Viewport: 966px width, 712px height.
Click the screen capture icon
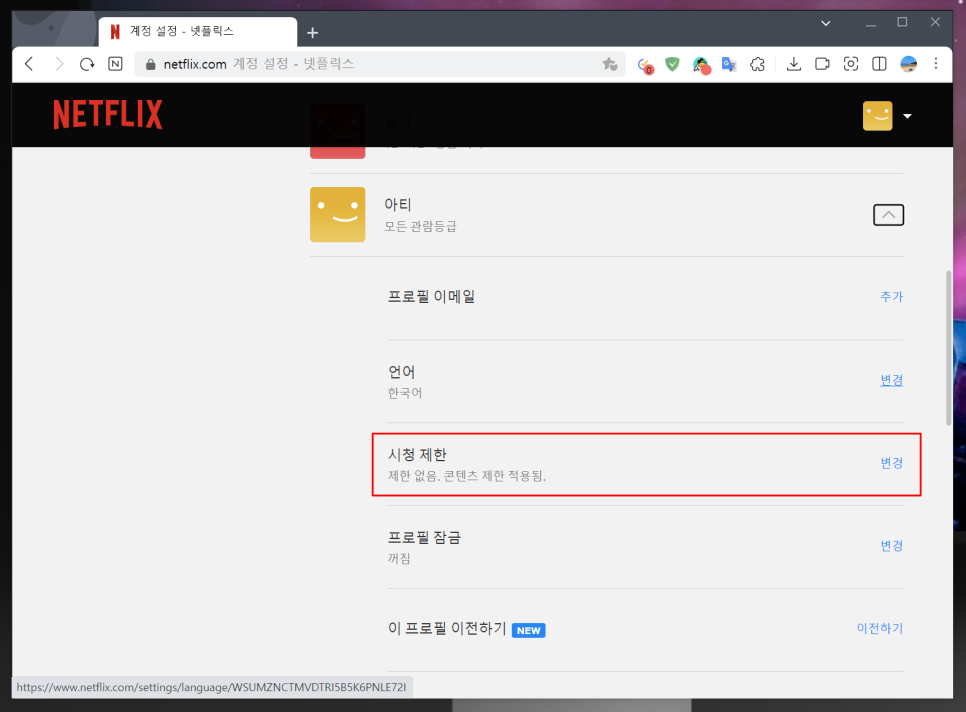[x=851, y=63]
